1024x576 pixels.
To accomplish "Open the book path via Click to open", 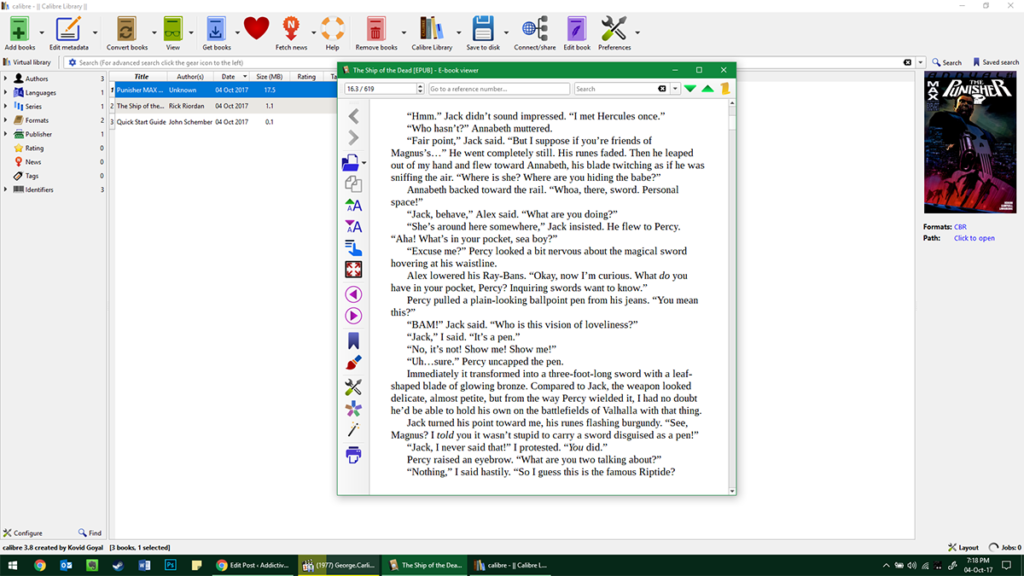I will (x=975, y=238).
